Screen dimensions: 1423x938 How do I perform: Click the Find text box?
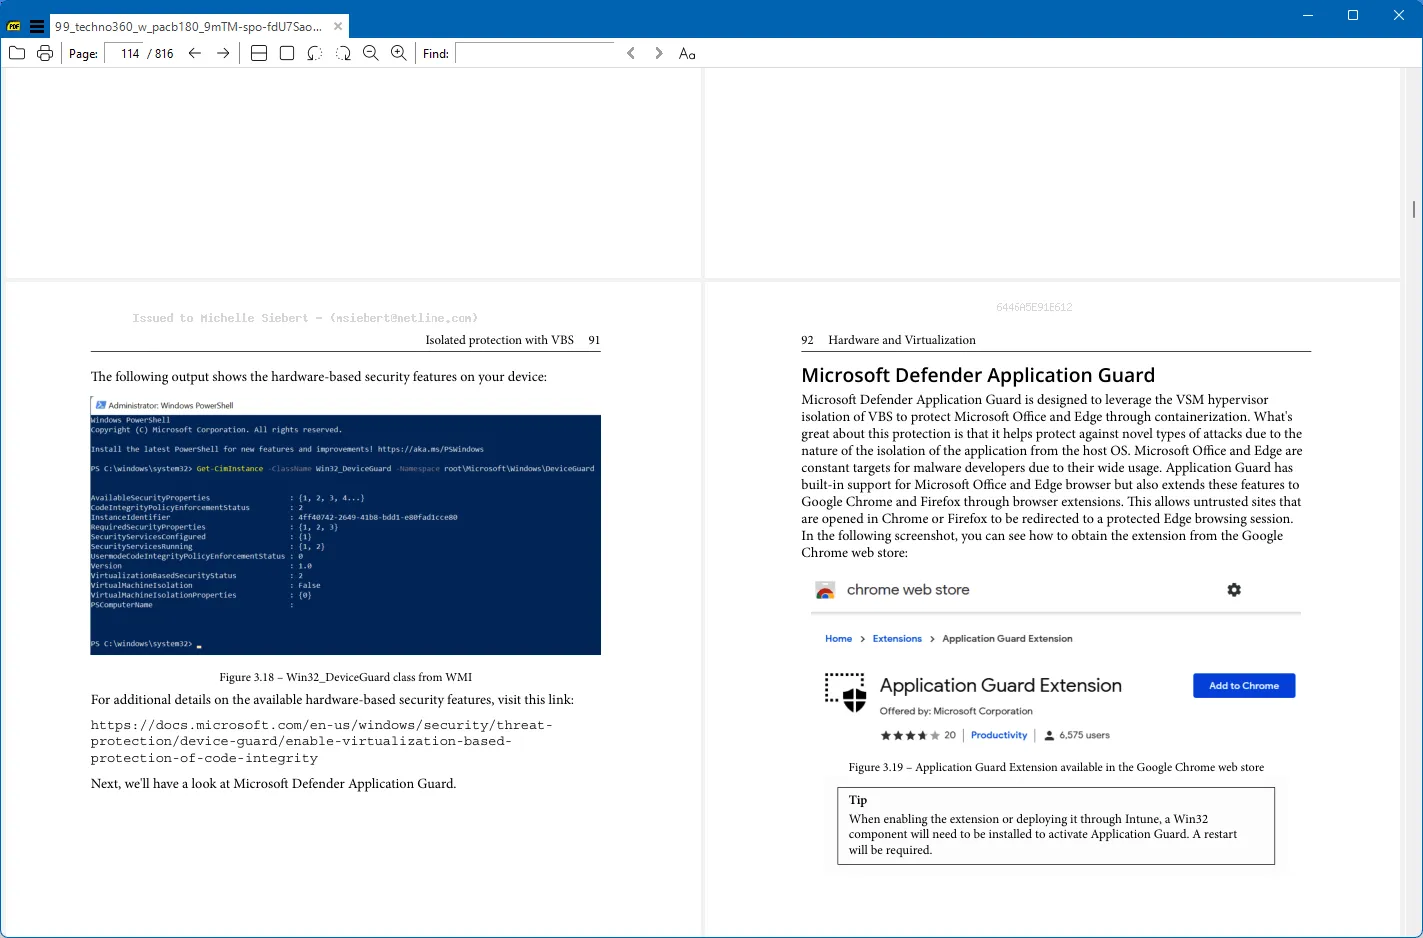point(534,54)
